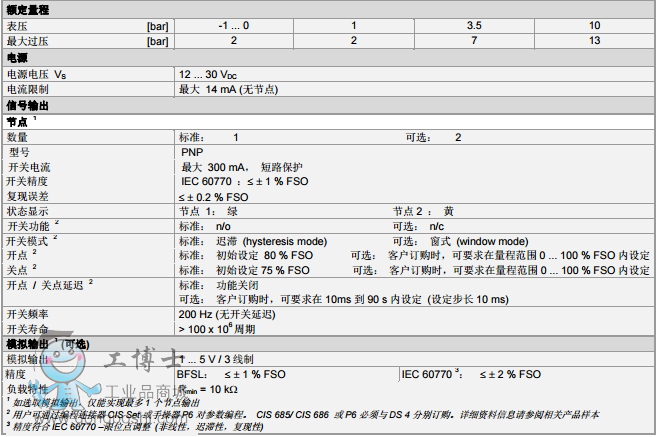
Task: Select the 信号输出 section header
Action: (29, 105)
